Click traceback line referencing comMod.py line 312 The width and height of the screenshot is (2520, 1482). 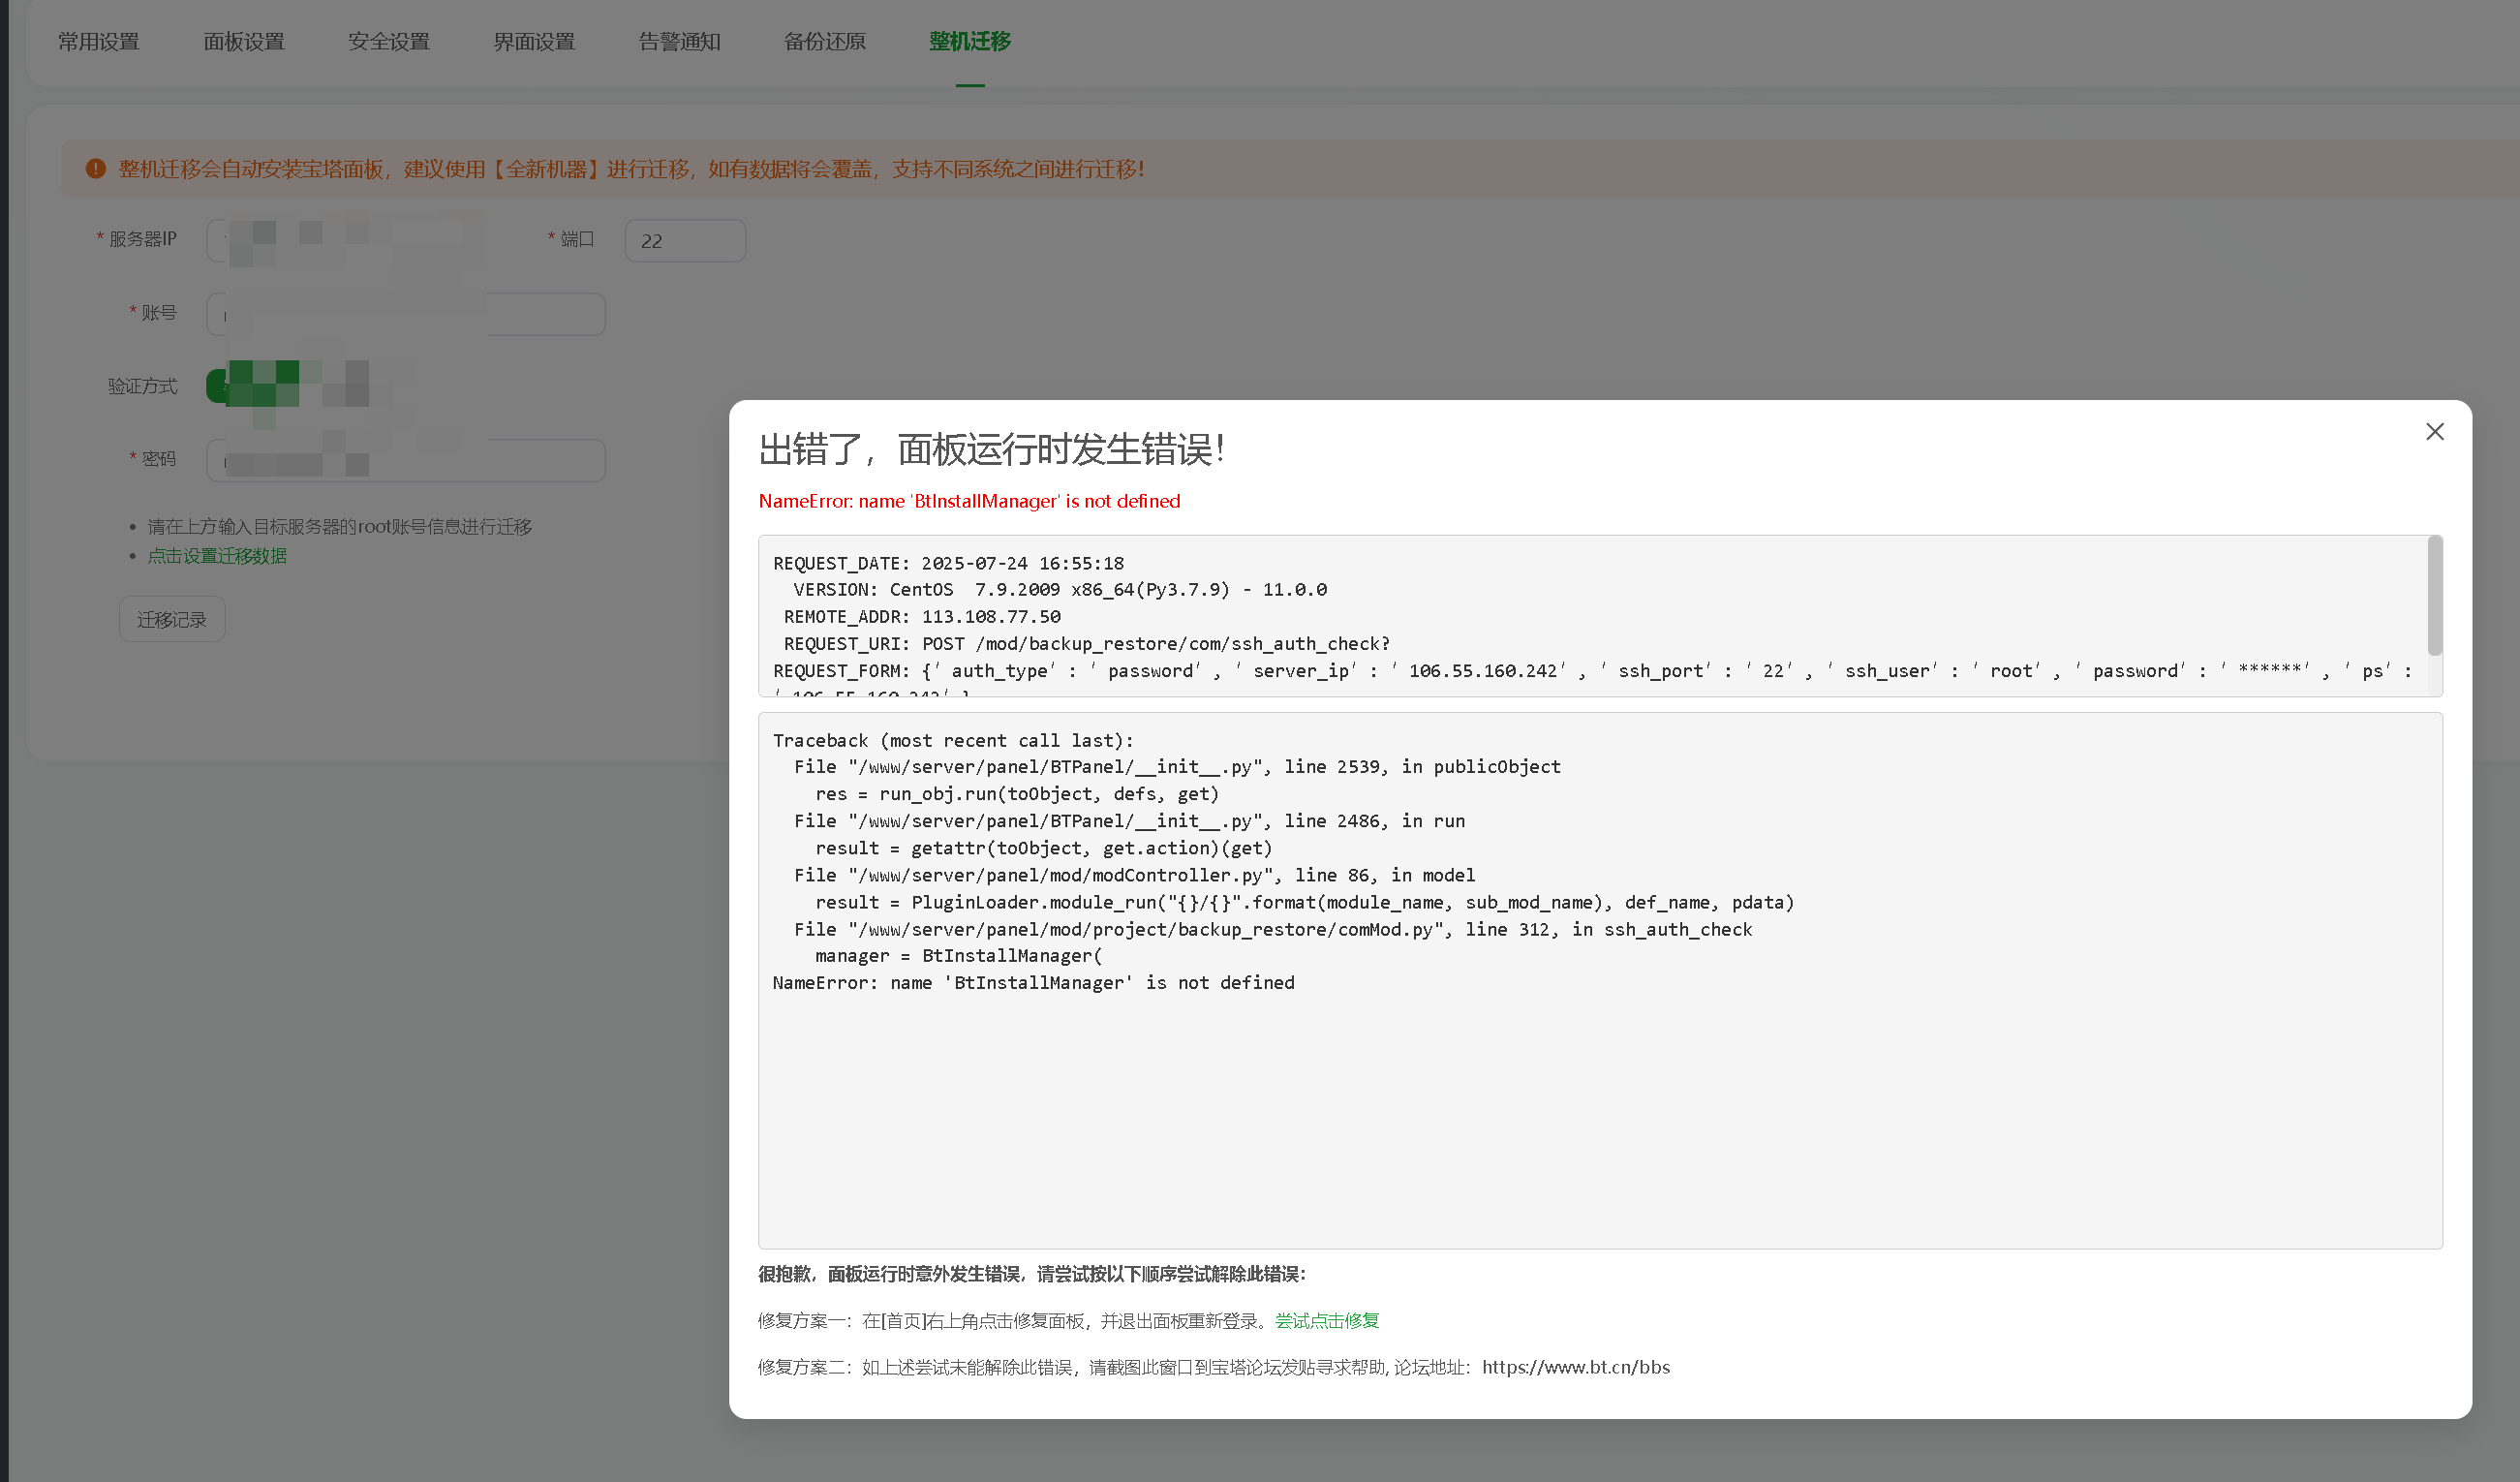(x=1273, y=929)
